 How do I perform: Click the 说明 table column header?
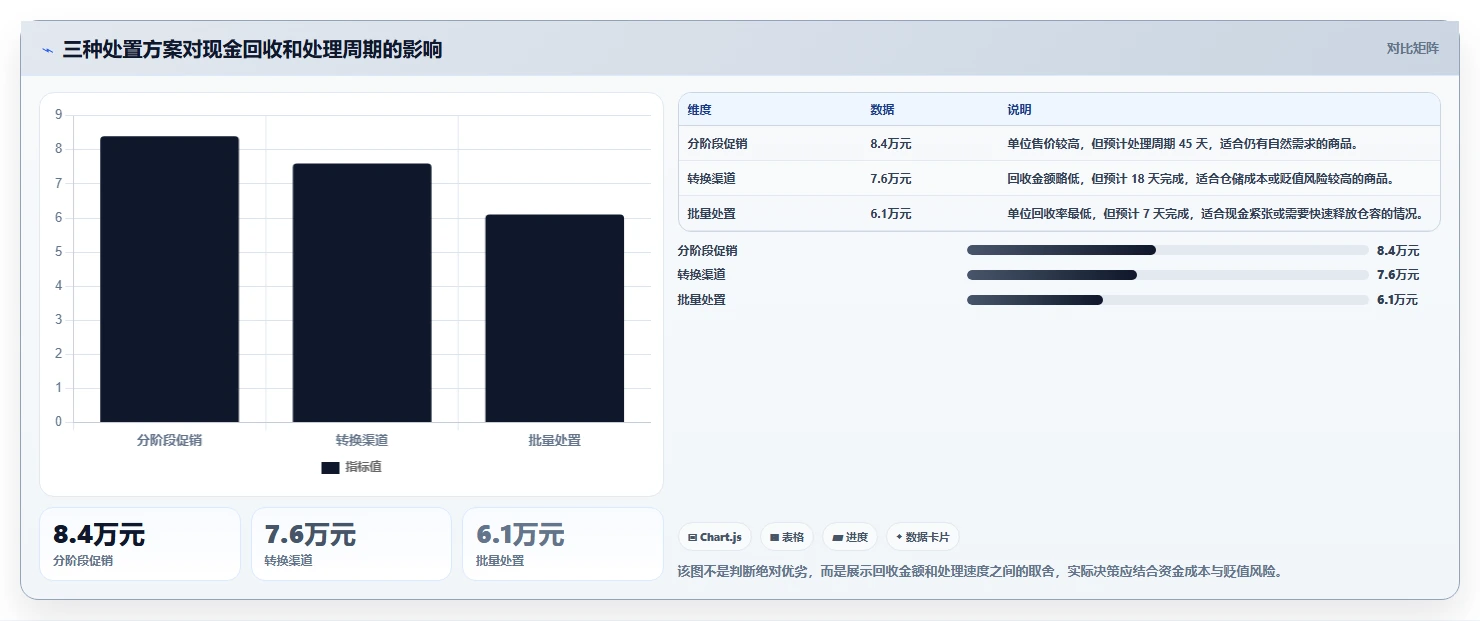(x=1019, y=110)
